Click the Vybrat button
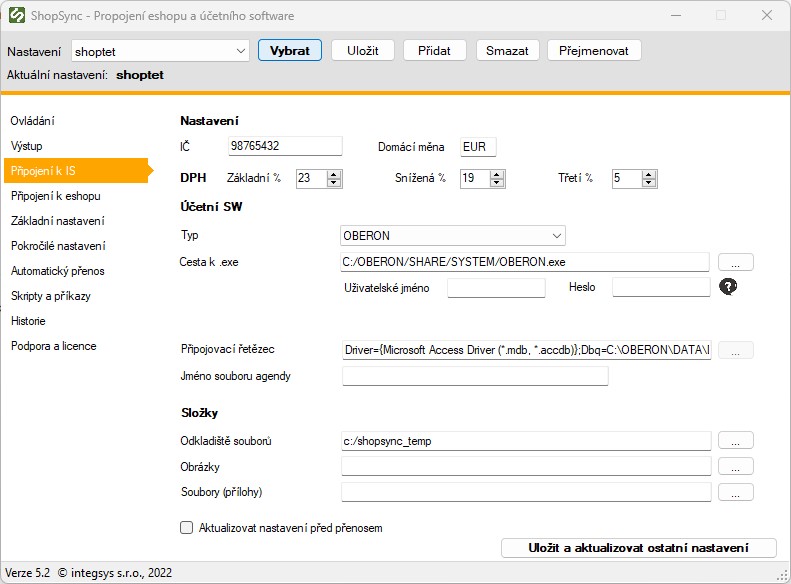 click(x=290, y=50)
